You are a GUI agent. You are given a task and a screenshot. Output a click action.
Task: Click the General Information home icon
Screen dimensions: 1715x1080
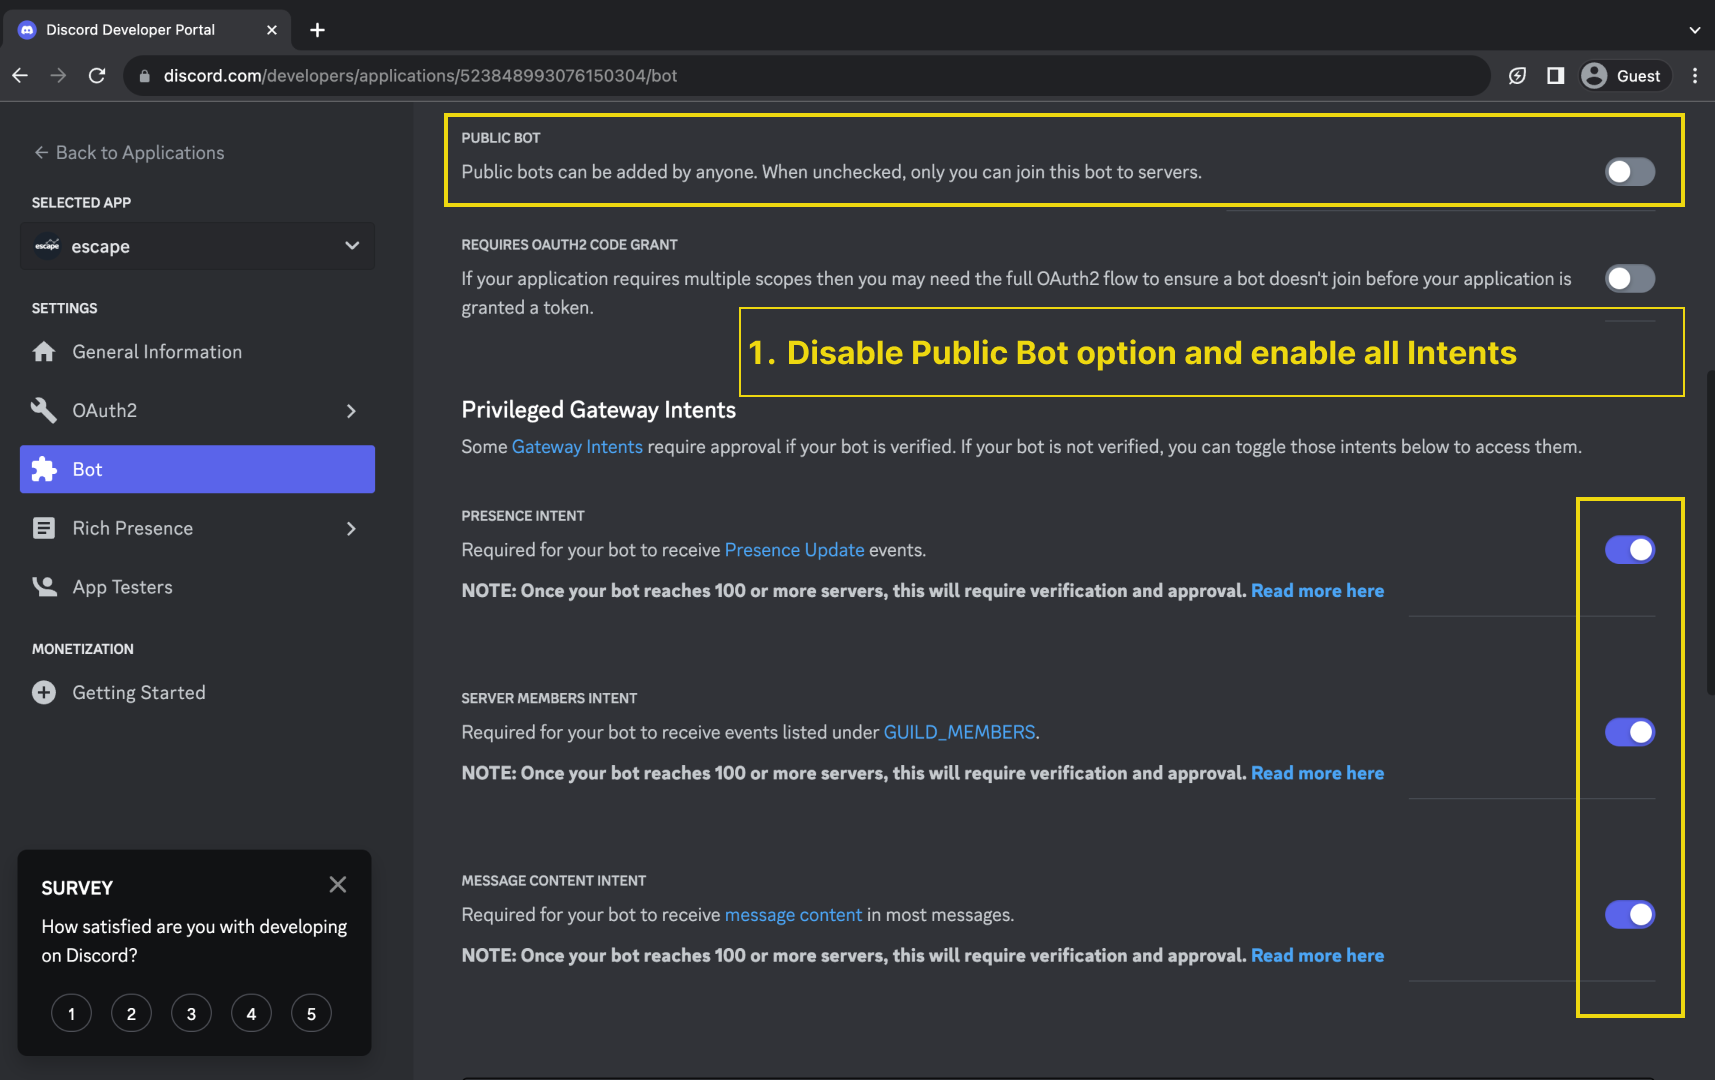click(x=44, y=352)
